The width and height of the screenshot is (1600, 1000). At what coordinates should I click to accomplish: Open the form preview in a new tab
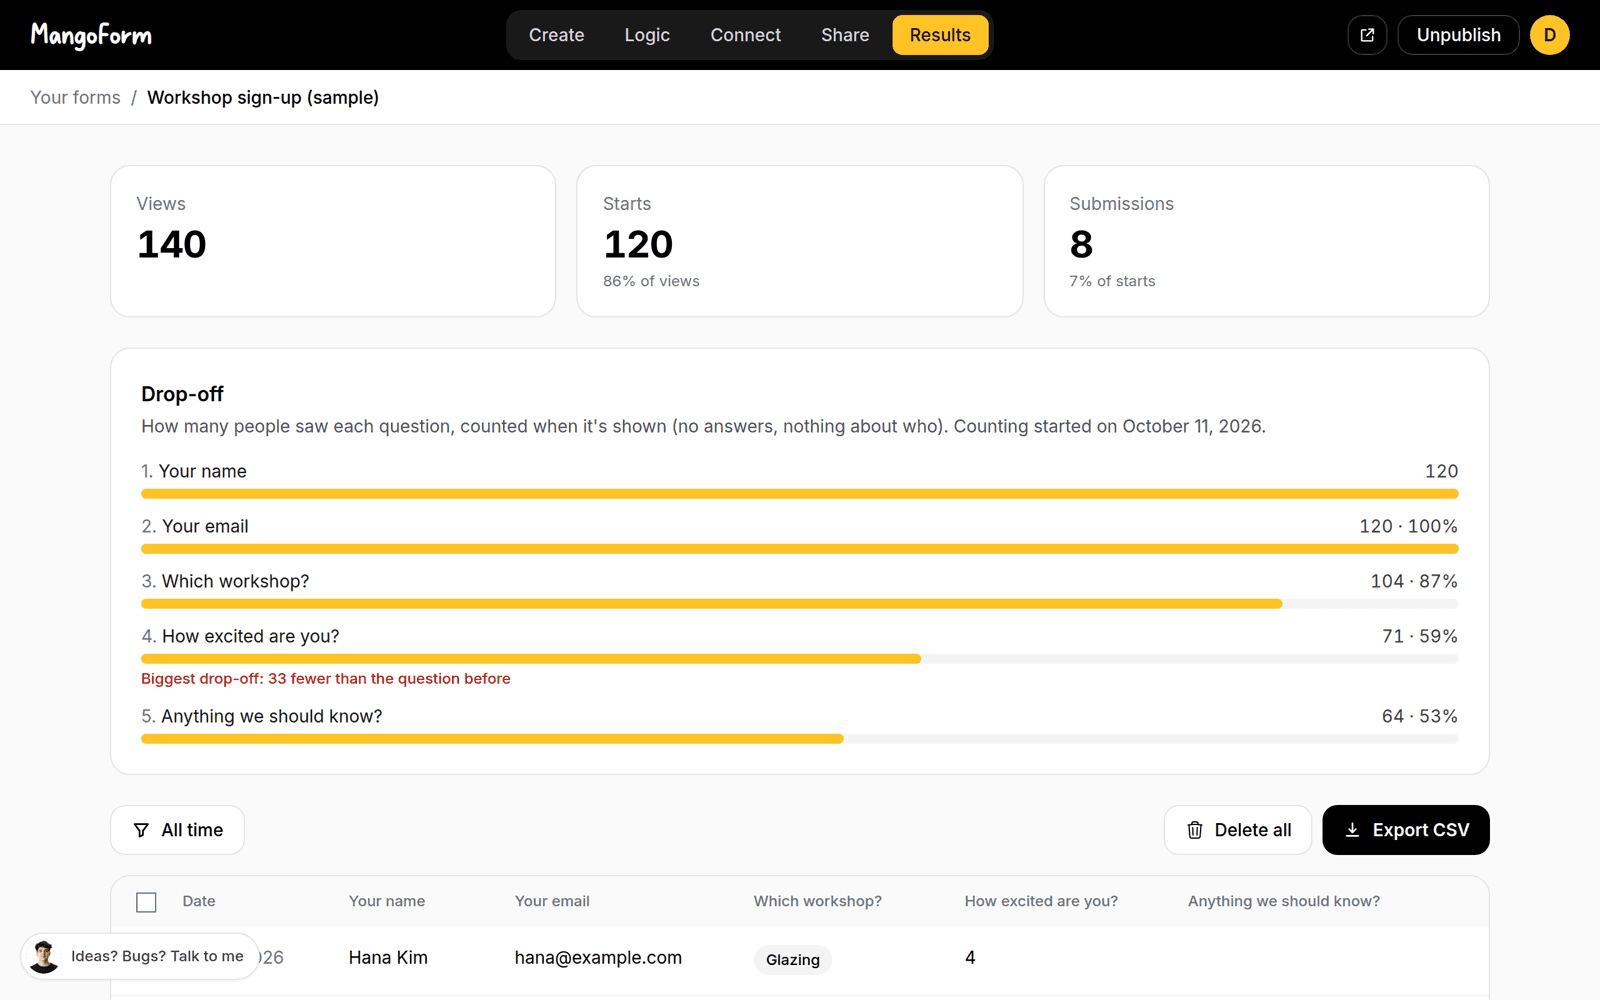click(1367, 35)
